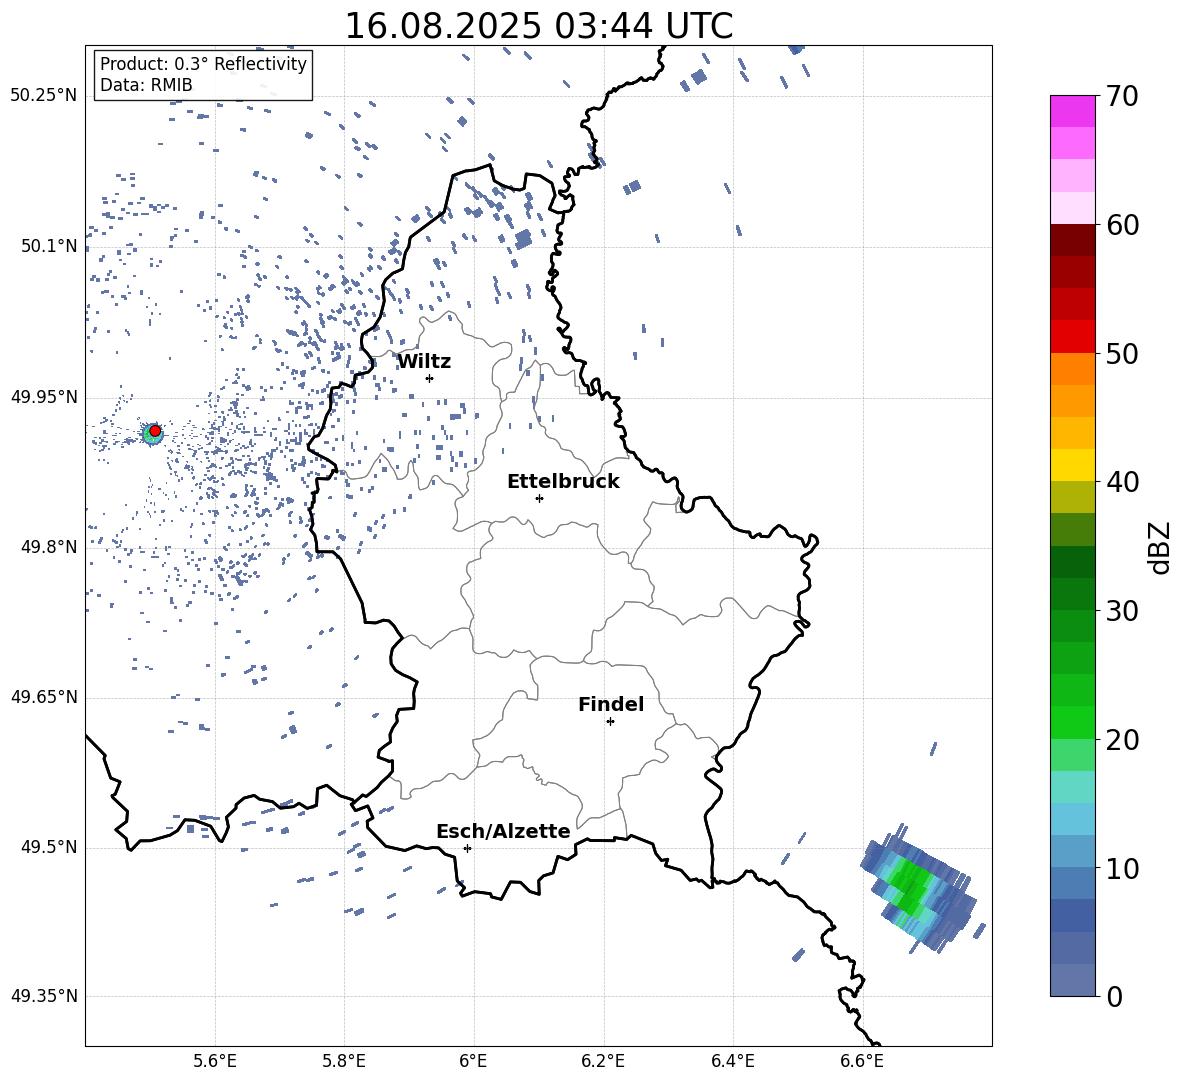Click the latitude label 50.1°N
Image resolution: width=1184 pixels, height=1081 pixels.
point(49,246)
